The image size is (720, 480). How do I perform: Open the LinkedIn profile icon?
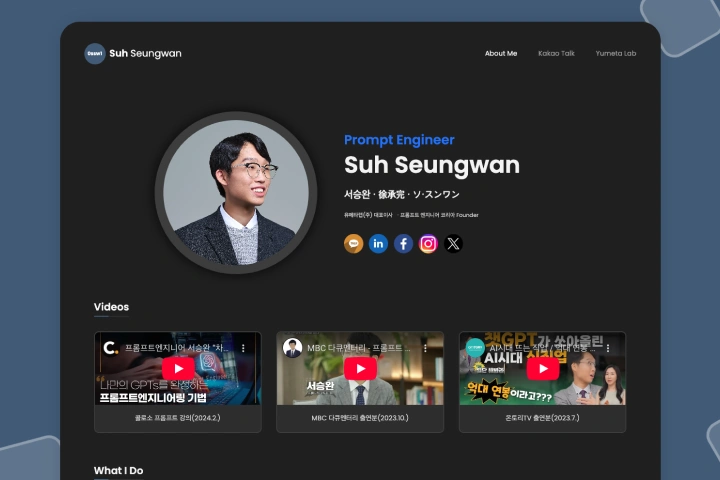378,243
